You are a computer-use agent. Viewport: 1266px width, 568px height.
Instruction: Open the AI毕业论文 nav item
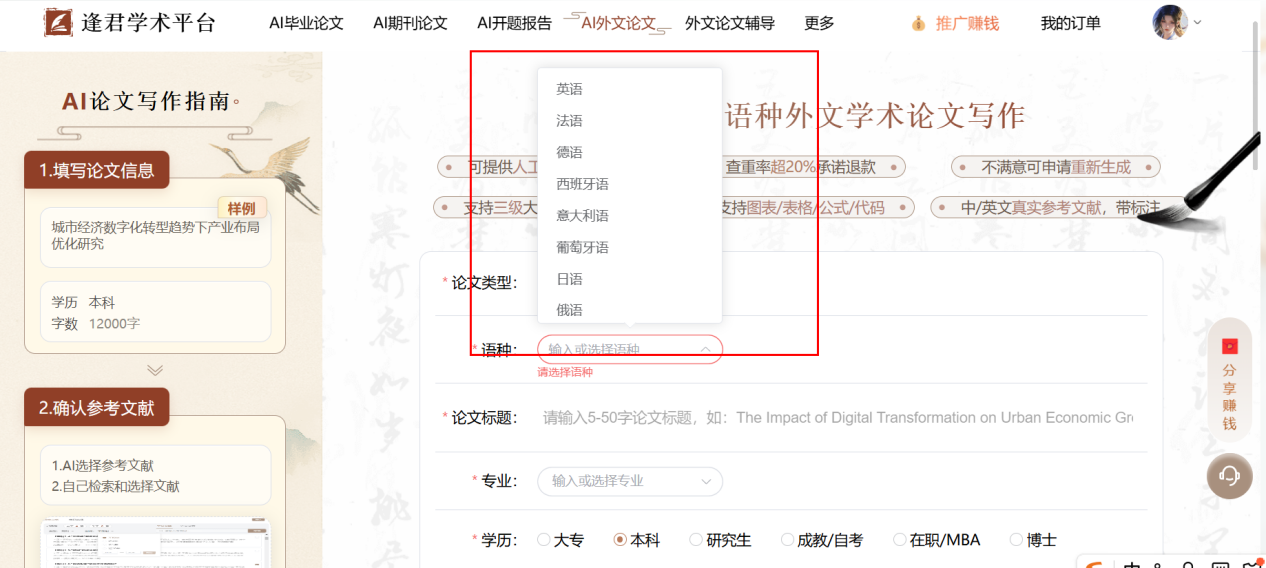click(306, 23)
